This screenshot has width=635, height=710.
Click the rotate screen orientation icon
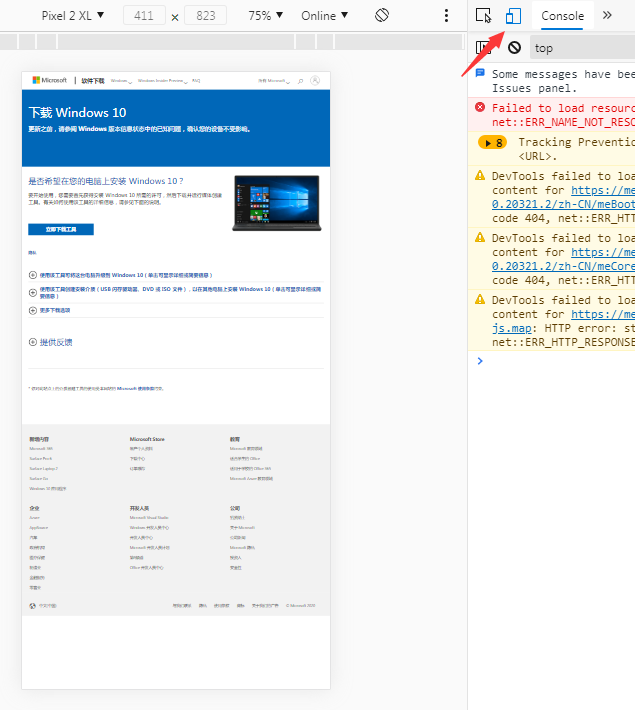[382, 16]
